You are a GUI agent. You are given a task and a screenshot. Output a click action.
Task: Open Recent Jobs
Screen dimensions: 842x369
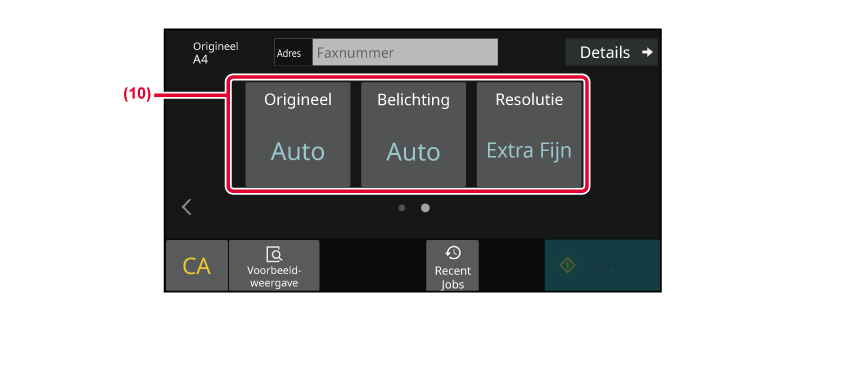click(453, 265)
